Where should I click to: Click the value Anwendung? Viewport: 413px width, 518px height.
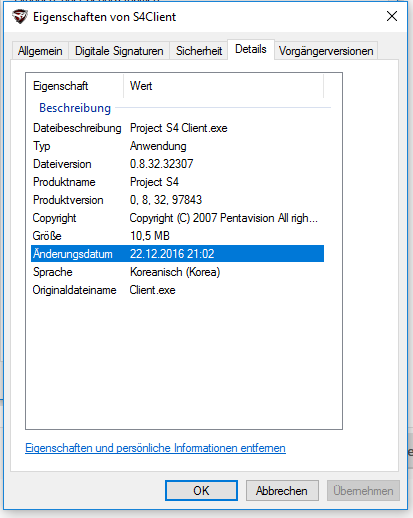[x=158, y=146]
